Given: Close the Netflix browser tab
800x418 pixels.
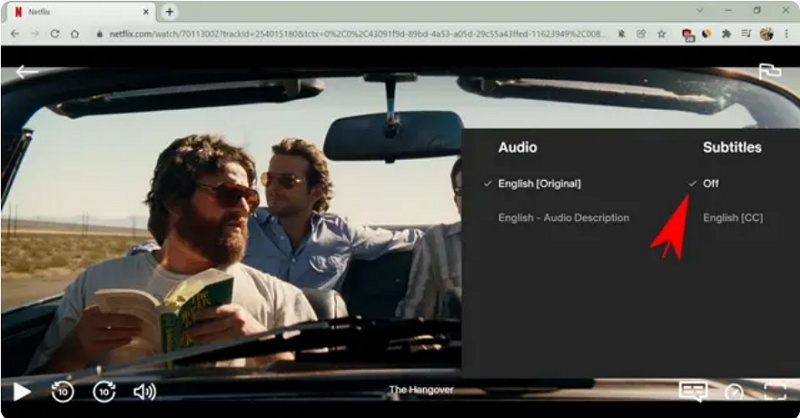Looking at the screenshot, I should click(146, 12).
